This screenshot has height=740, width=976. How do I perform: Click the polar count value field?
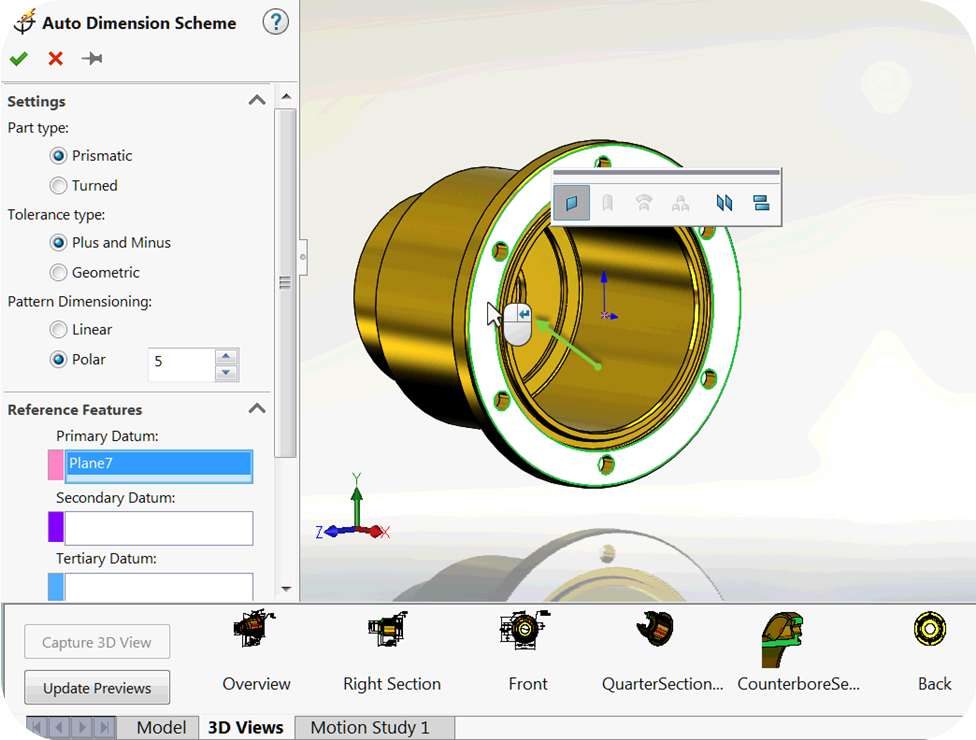coord(182,364)
